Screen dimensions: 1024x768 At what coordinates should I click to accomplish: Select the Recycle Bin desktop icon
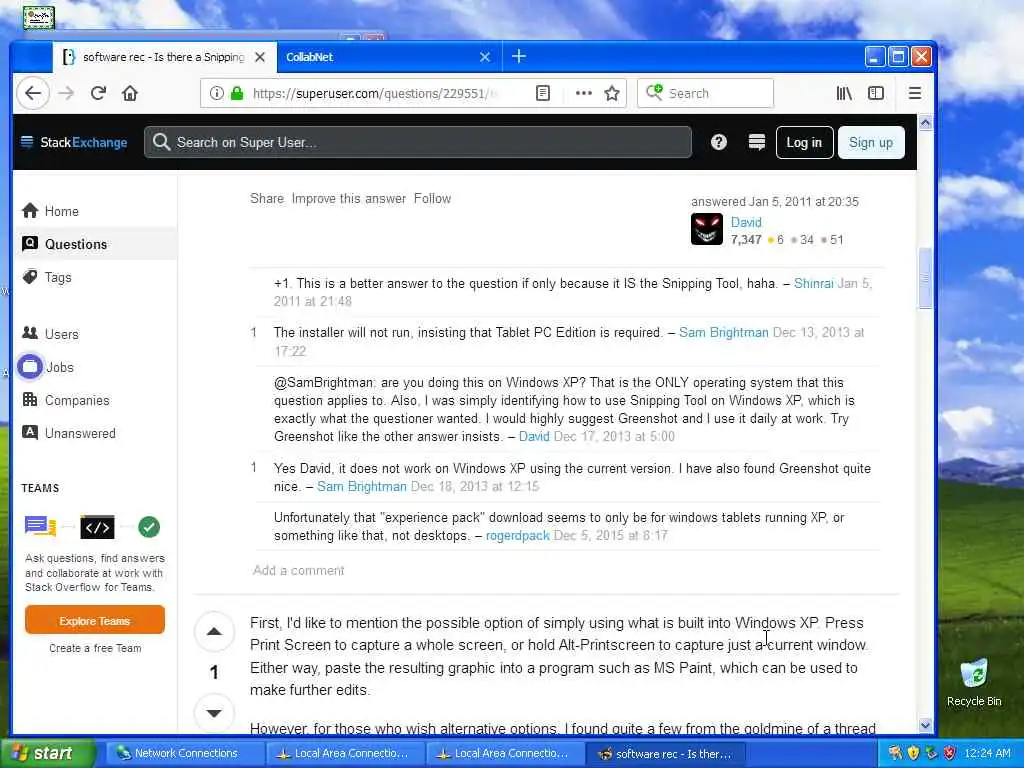pos(974,683)
